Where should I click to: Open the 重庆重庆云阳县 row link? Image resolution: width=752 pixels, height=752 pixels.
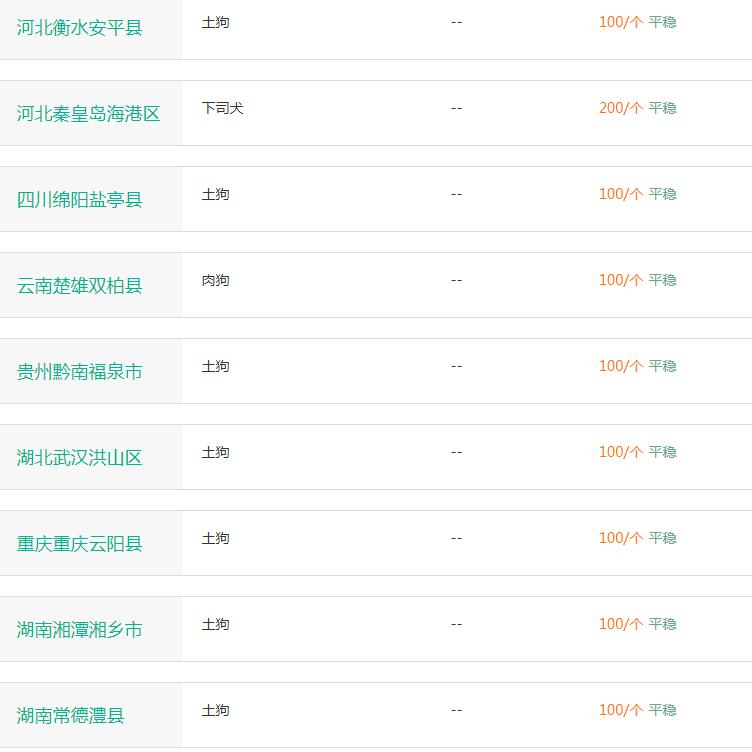[80, 543]
